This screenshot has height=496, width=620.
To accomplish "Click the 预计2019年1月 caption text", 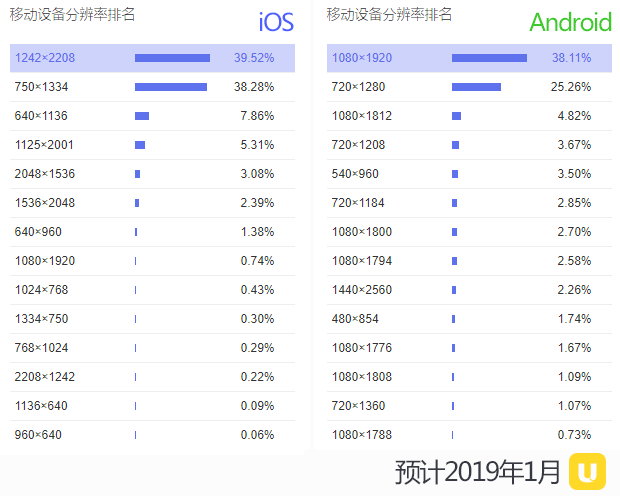I will (x=478, y=472).
